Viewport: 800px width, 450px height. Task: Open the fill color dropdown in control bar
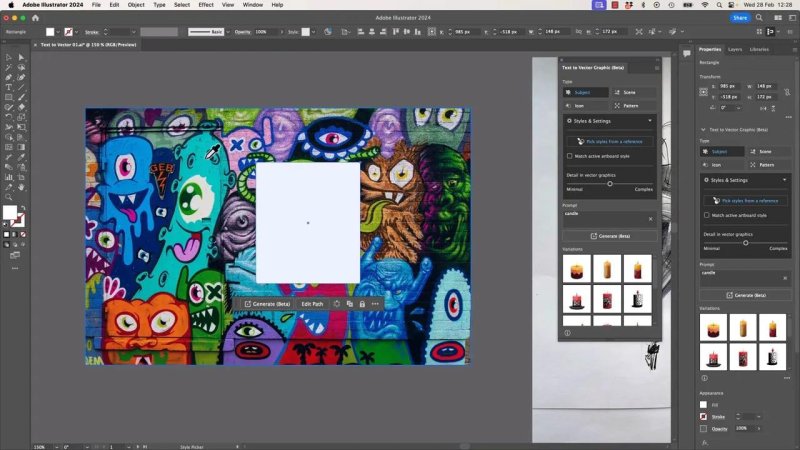[58, 32]
